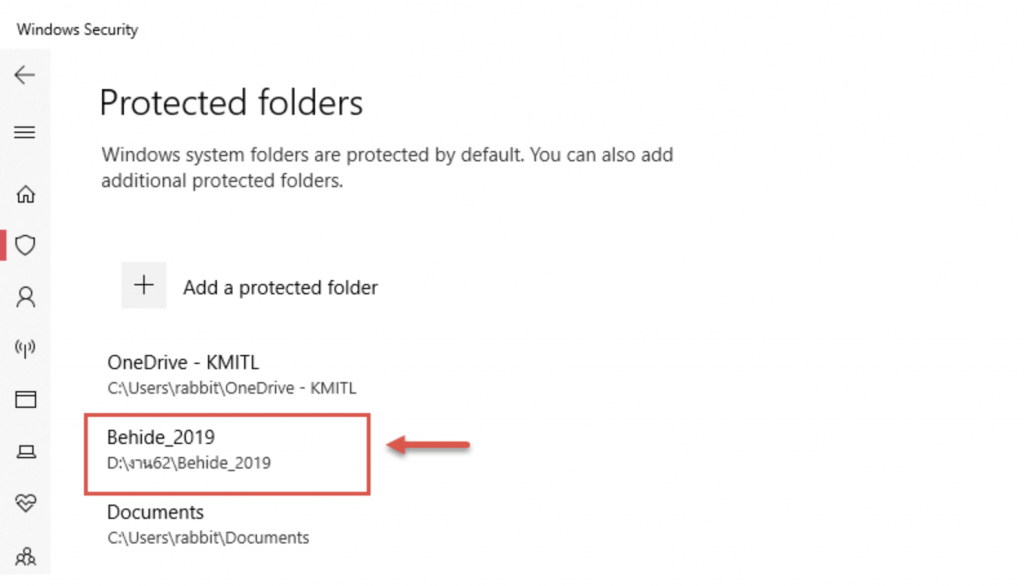Click the "Add a protected folder" label

tap(280, 288)
